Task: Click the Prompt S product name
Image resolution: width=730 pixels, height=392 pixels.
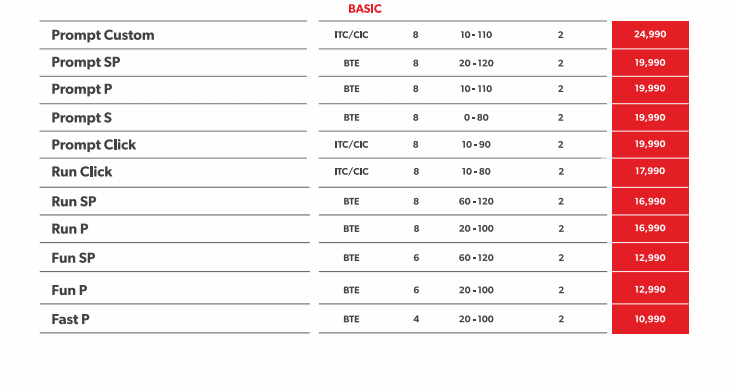Action: pos(81,118)
